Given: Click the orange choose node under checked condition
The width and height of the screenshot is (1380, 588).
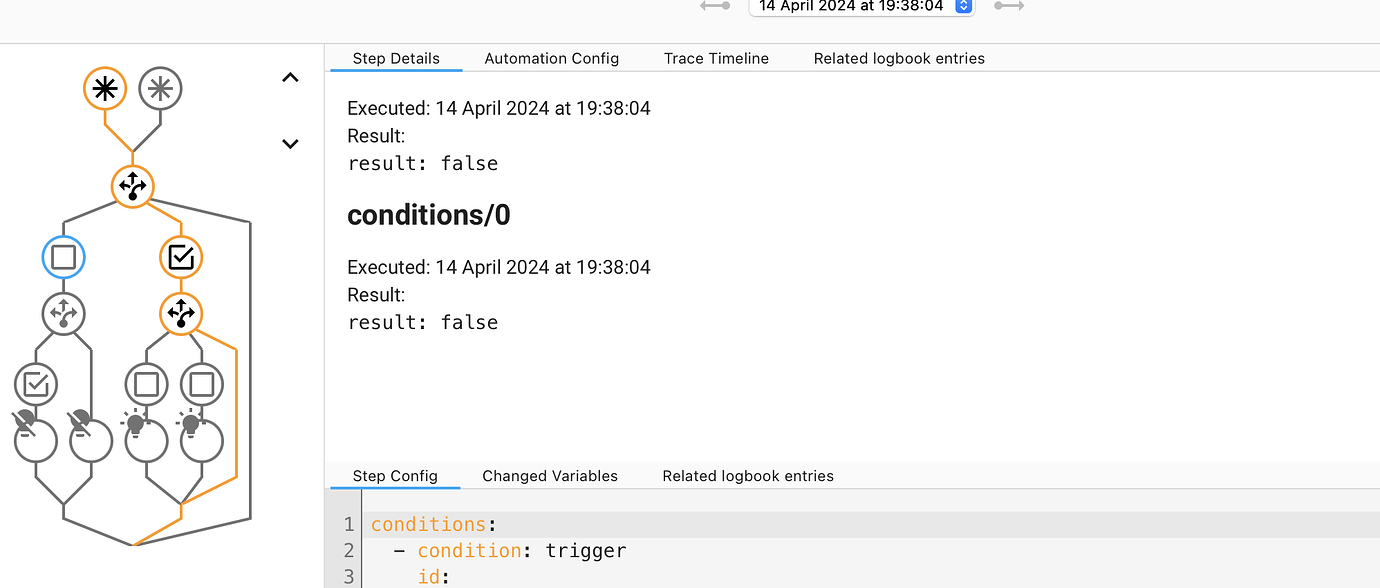Looking at the screenshot, I should (x=181, y=313).
